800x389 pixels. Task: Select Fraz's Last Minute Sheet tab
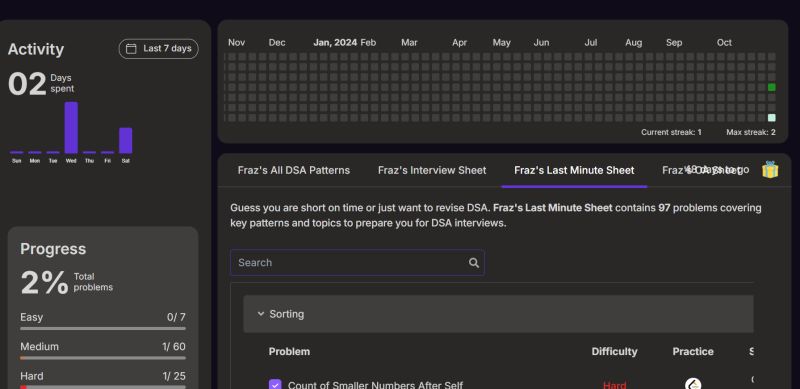click(574, 170)
